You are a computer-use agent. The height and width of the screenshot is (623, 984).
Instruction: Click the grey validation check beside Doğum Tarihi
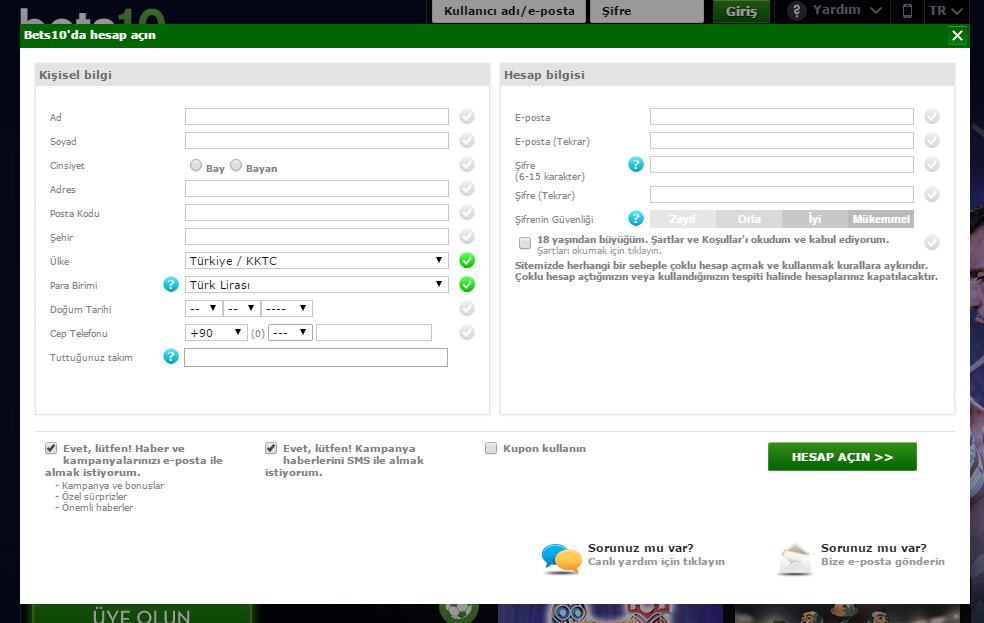pyautogui.click(x=467, y=308)
